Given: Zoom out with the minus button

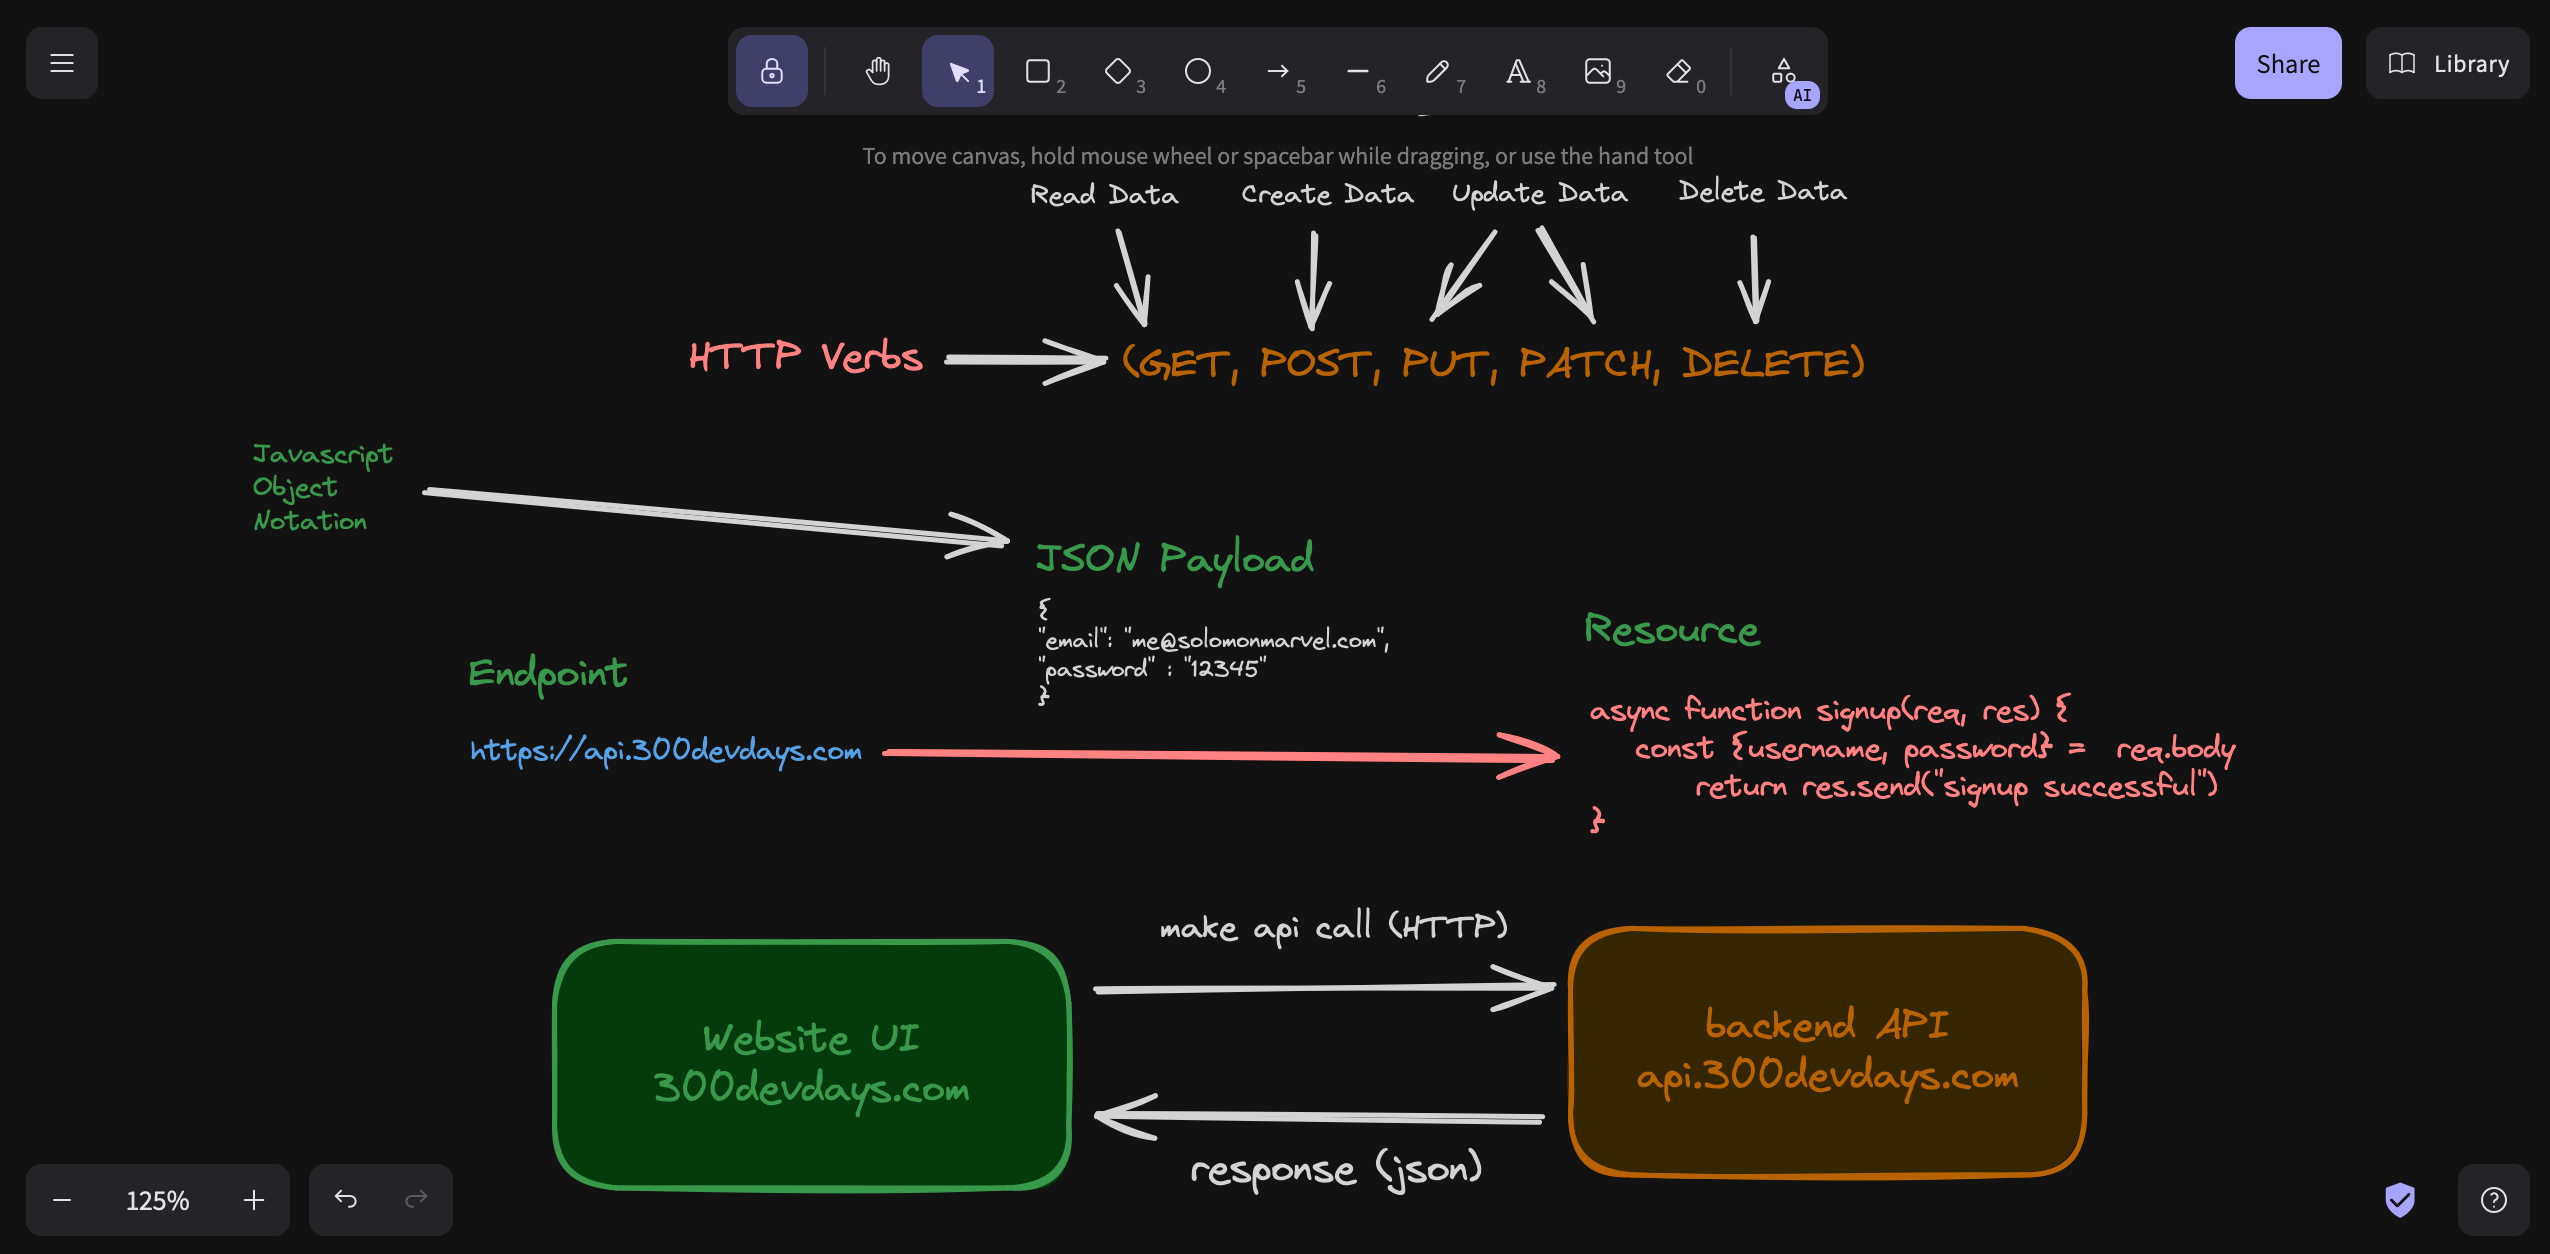Looking at the screenshot, I should [62, 1199].
